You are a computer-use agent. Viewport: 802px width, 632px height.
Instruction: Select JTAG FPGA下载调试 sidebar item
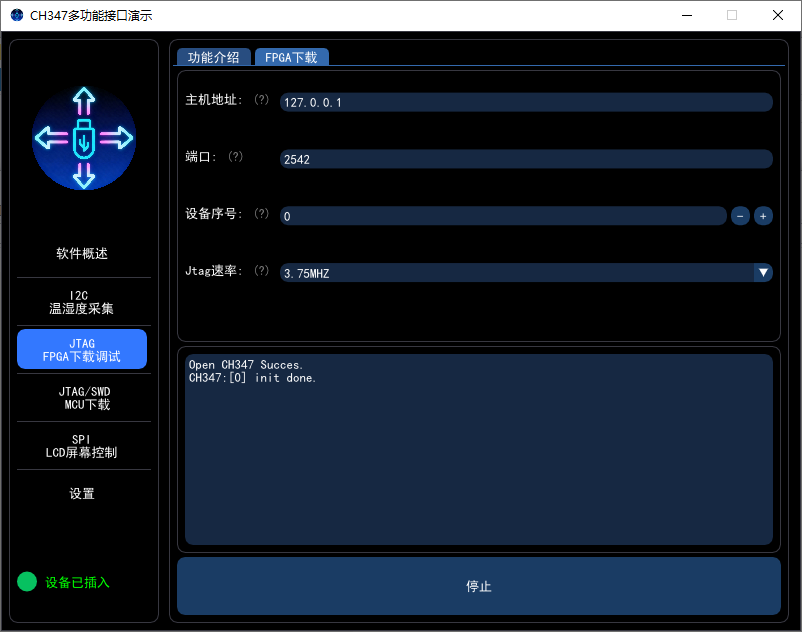82,349
